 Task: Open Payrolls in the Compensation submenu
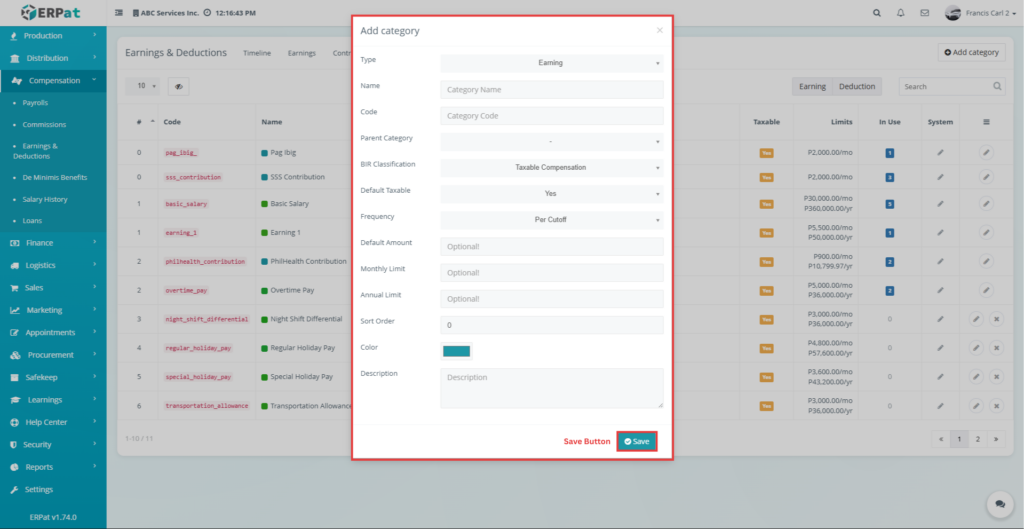[x=35, y=103]
